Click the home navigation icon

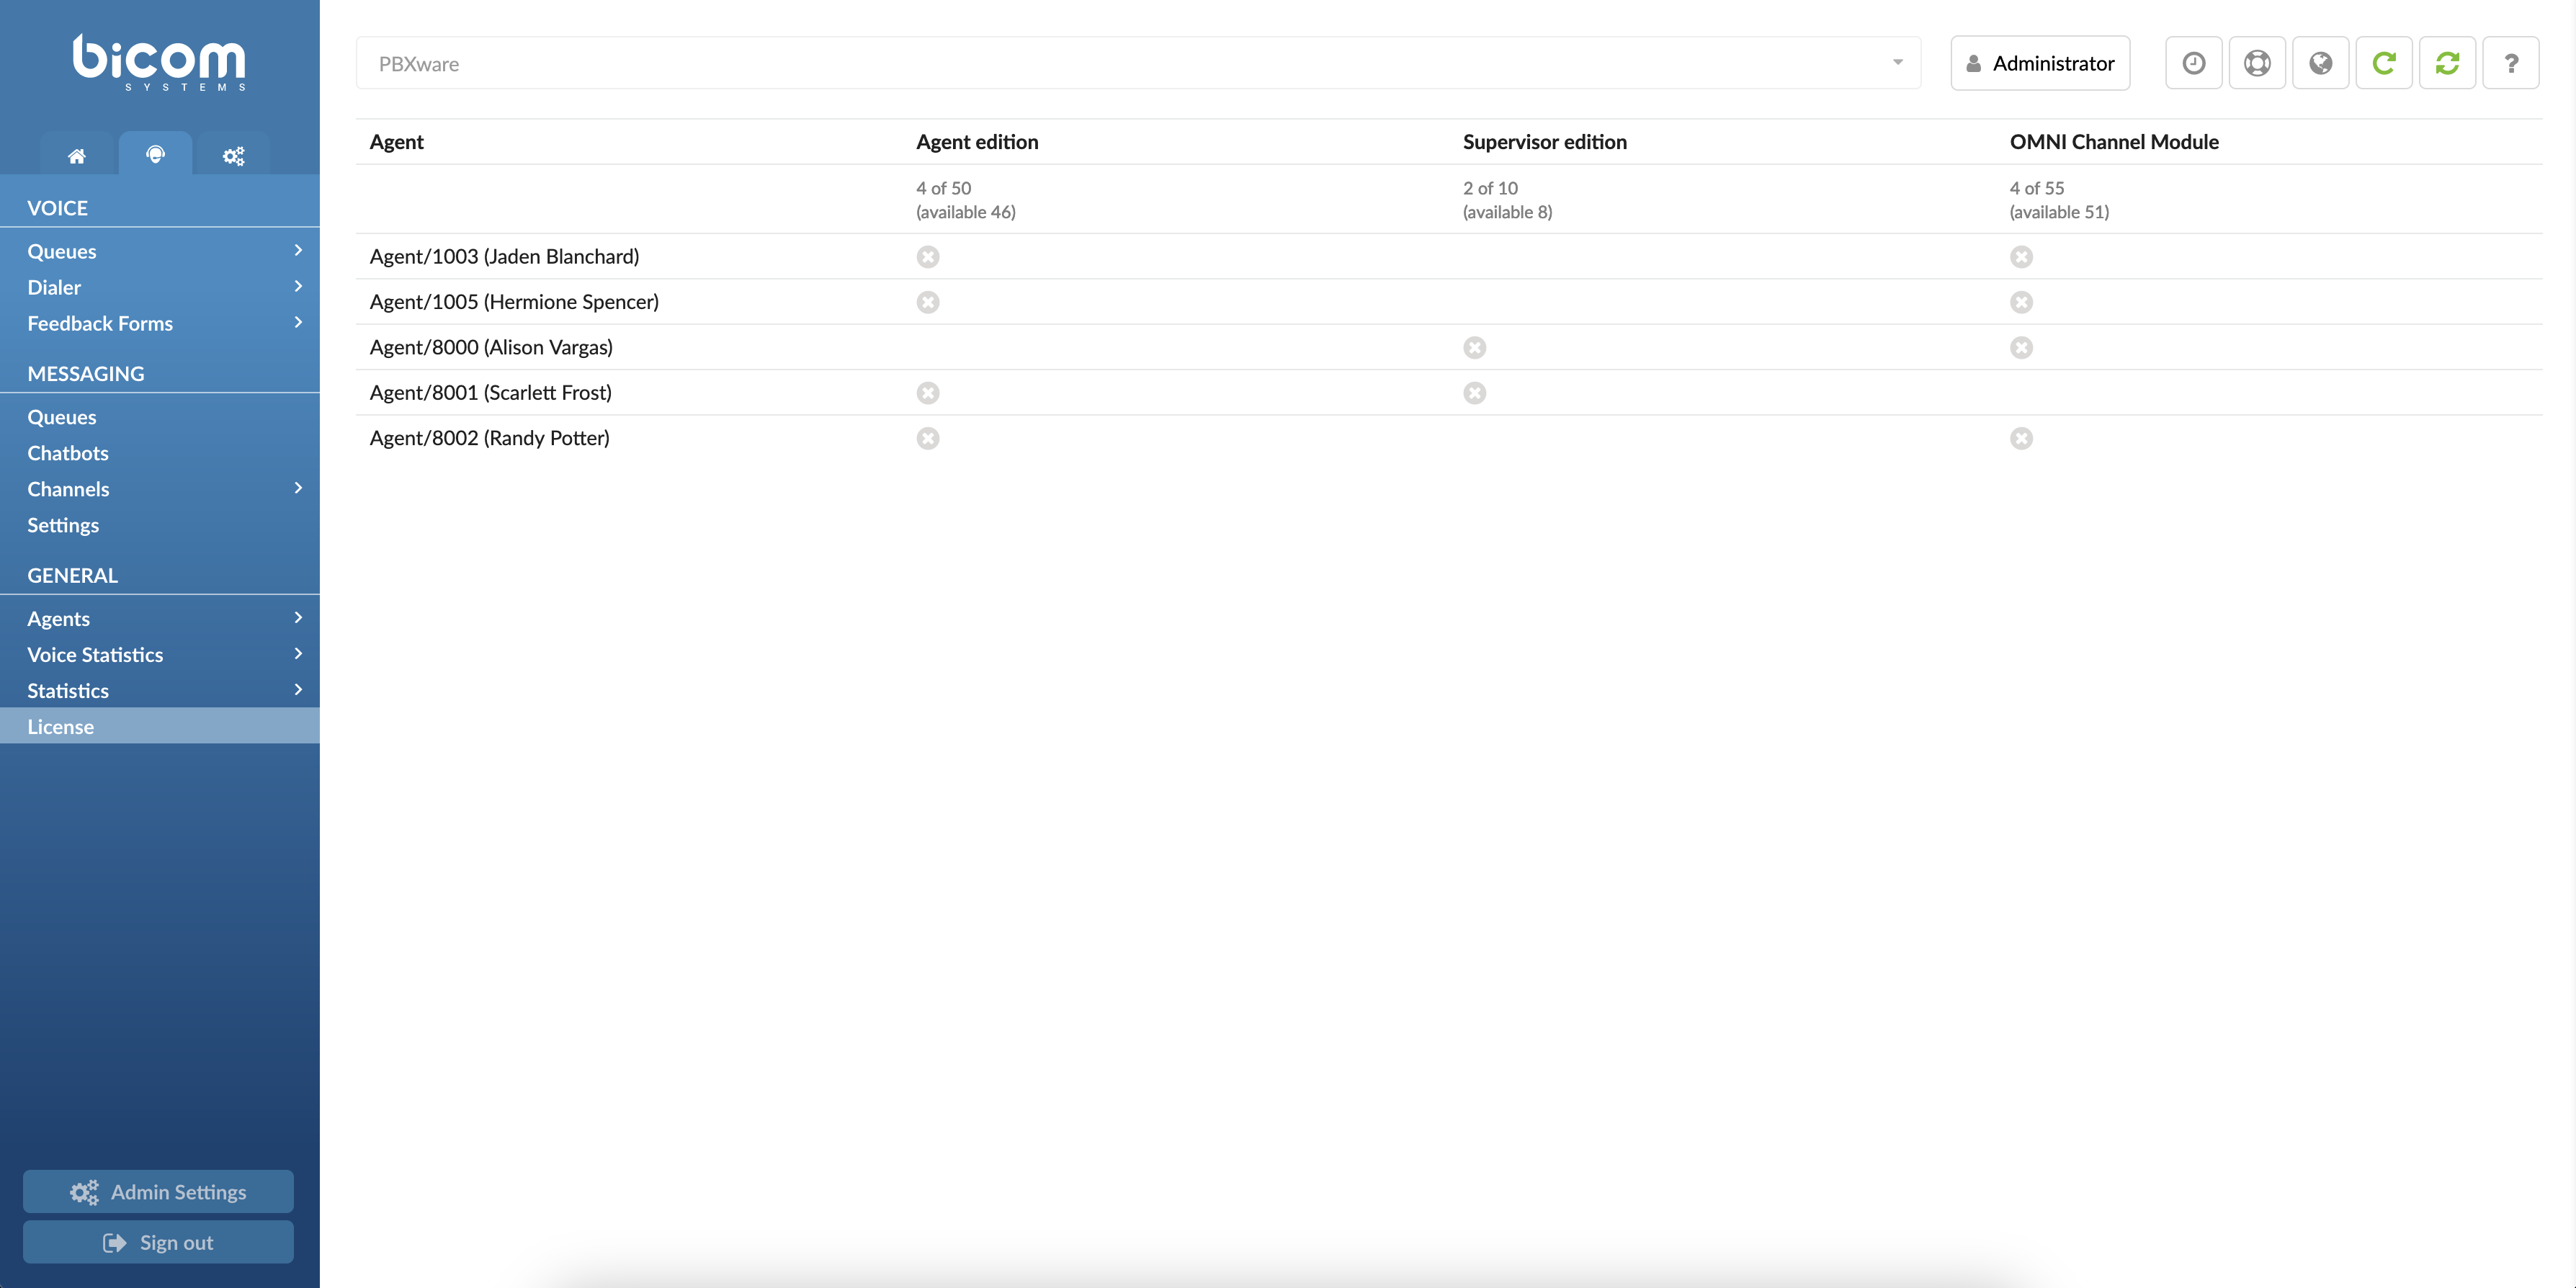point(77,153)
